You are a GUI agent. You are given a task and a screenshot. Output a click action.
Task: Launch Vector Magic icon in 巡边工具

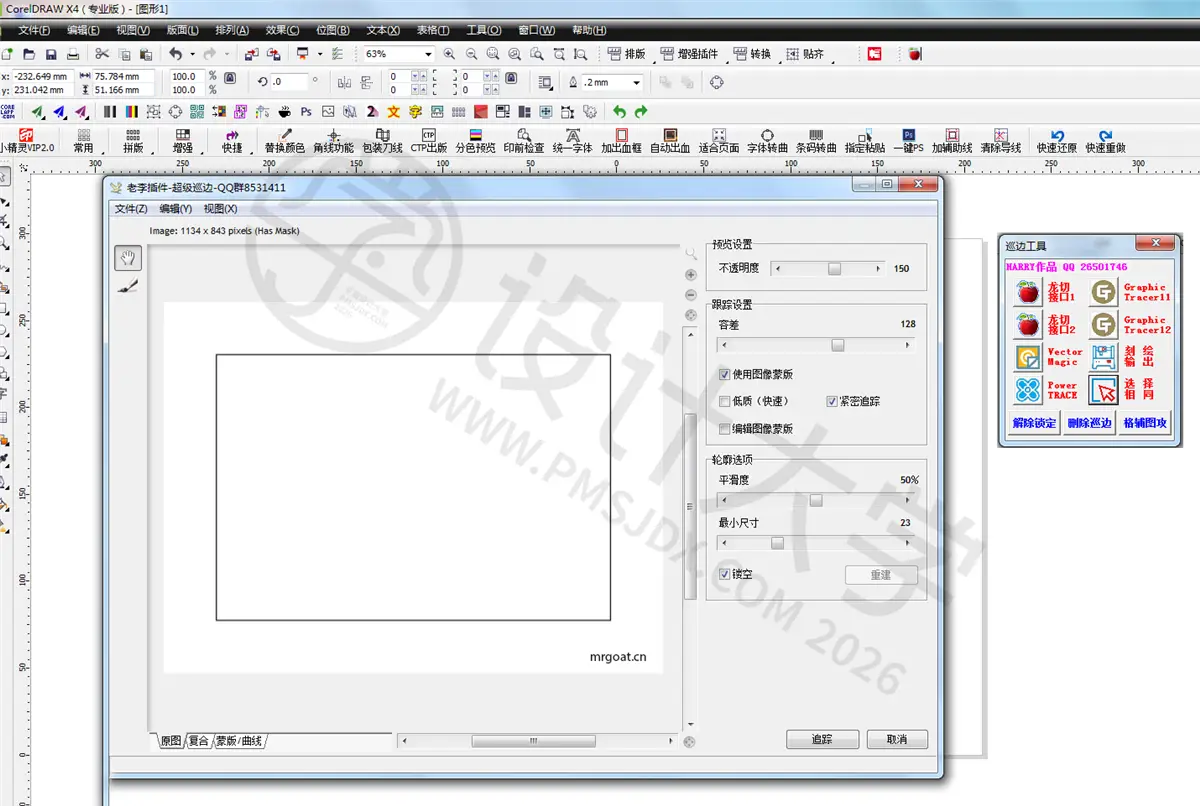click(1027, 358)
